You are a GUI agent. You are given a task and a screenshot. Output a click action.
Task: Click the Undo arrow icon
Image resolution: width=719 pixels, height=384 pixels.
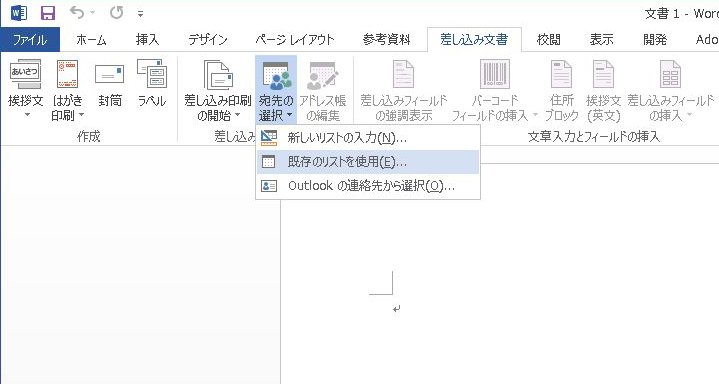(77, 12)
